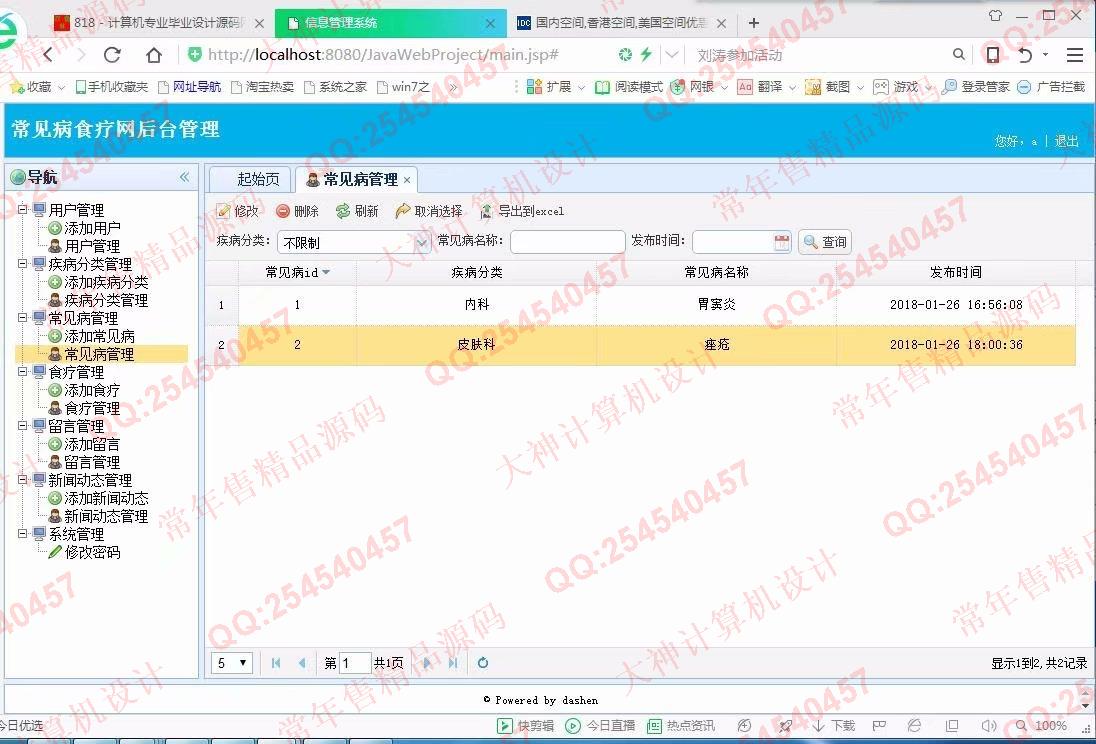Go to previous page icon
Screen dimensions: 1096x744
coord(301,663)
